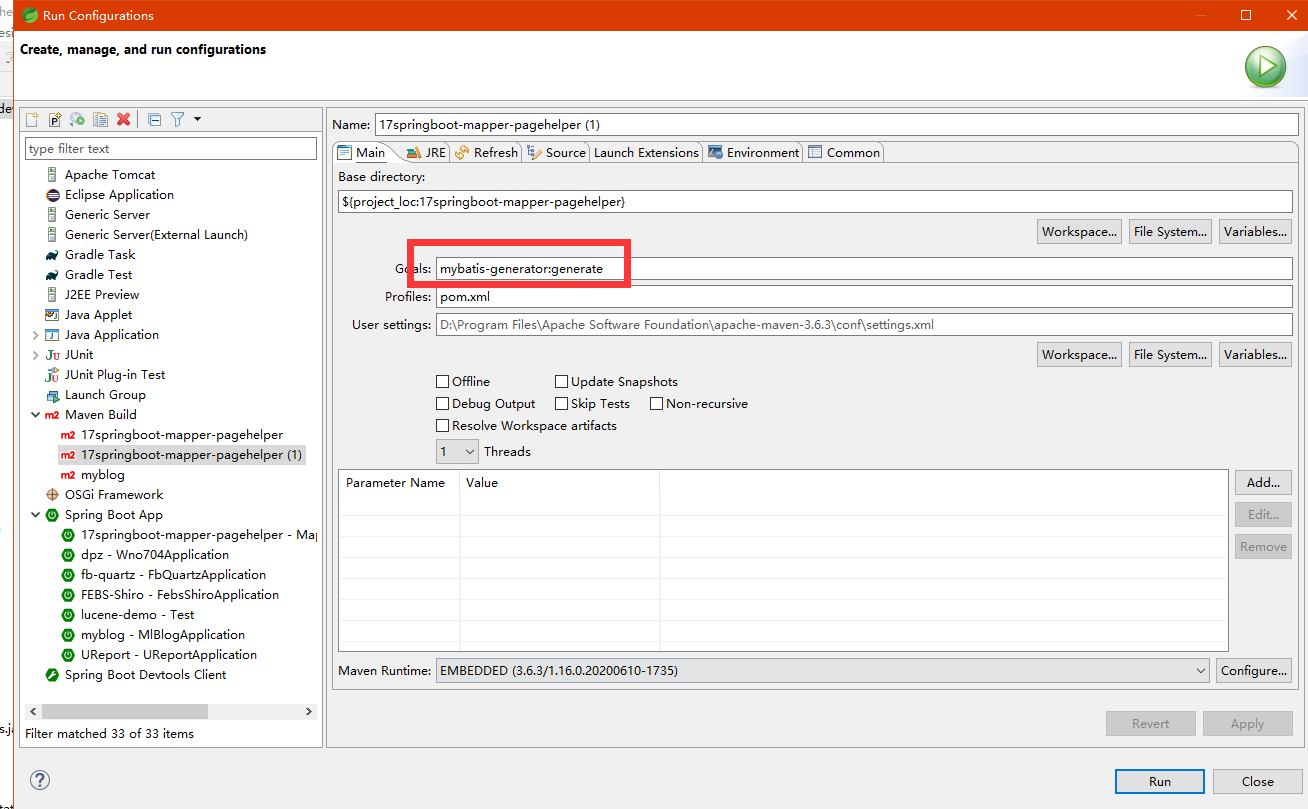1308x809 pixels.
Task: Click the Configure... button for Maven Runtime
Action: click(1253, 671)
